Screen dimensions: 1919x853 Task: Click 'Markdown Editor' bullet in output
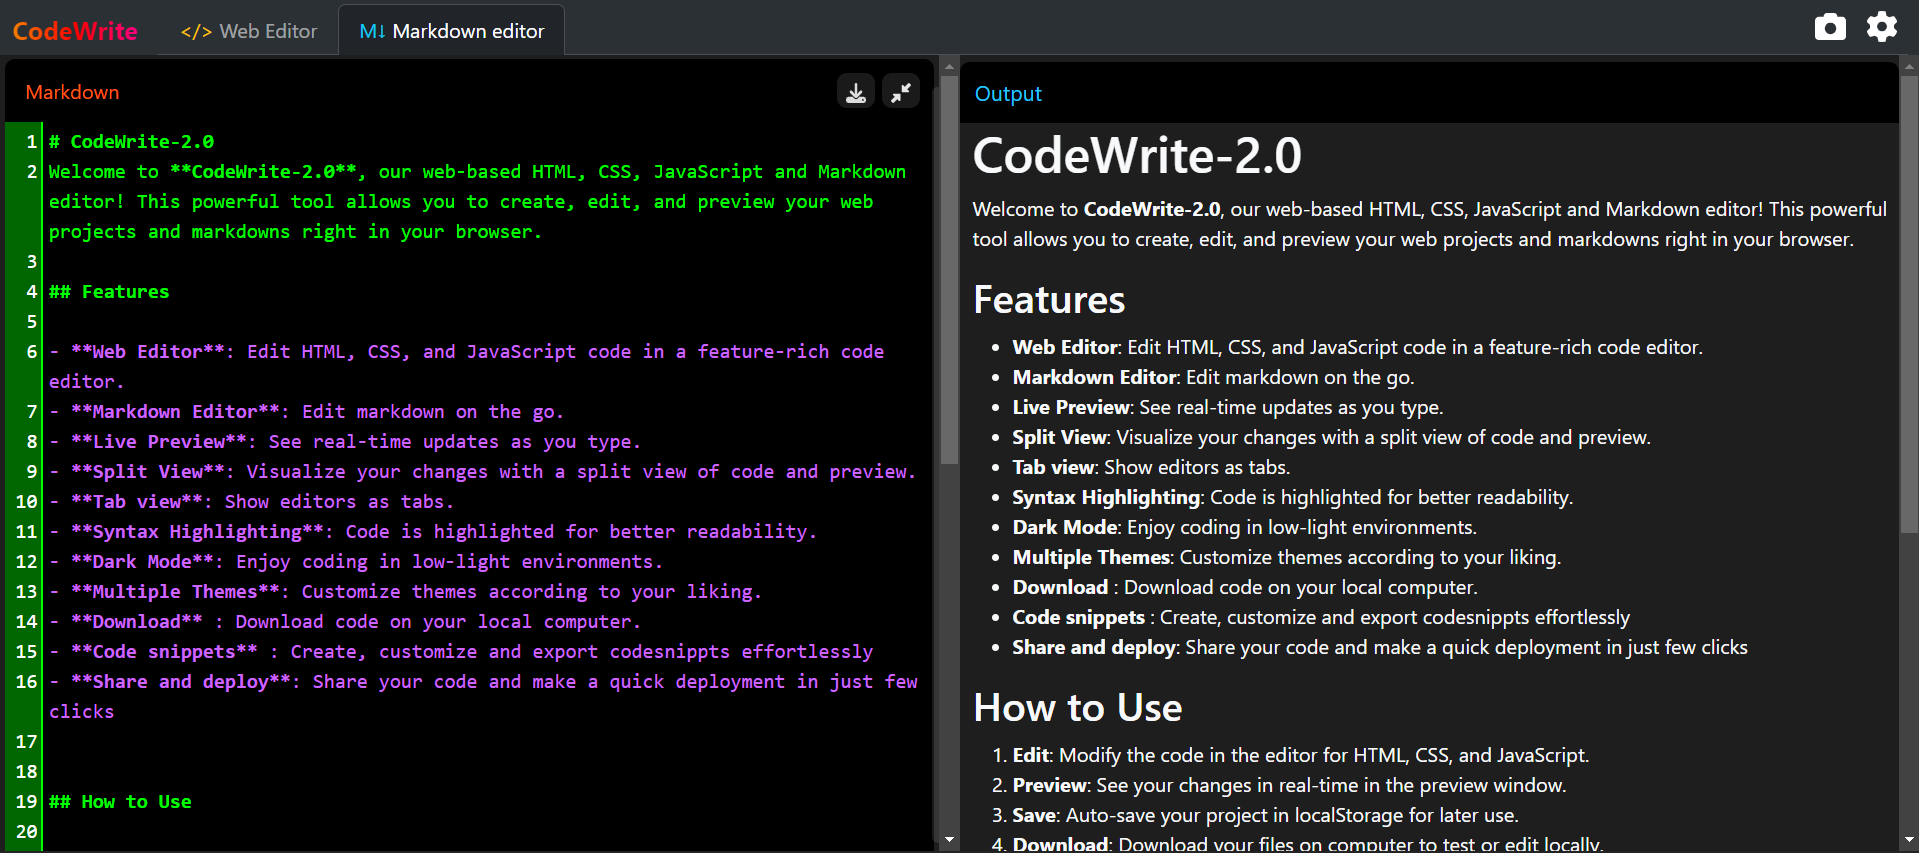click(x=1213, y=377)
